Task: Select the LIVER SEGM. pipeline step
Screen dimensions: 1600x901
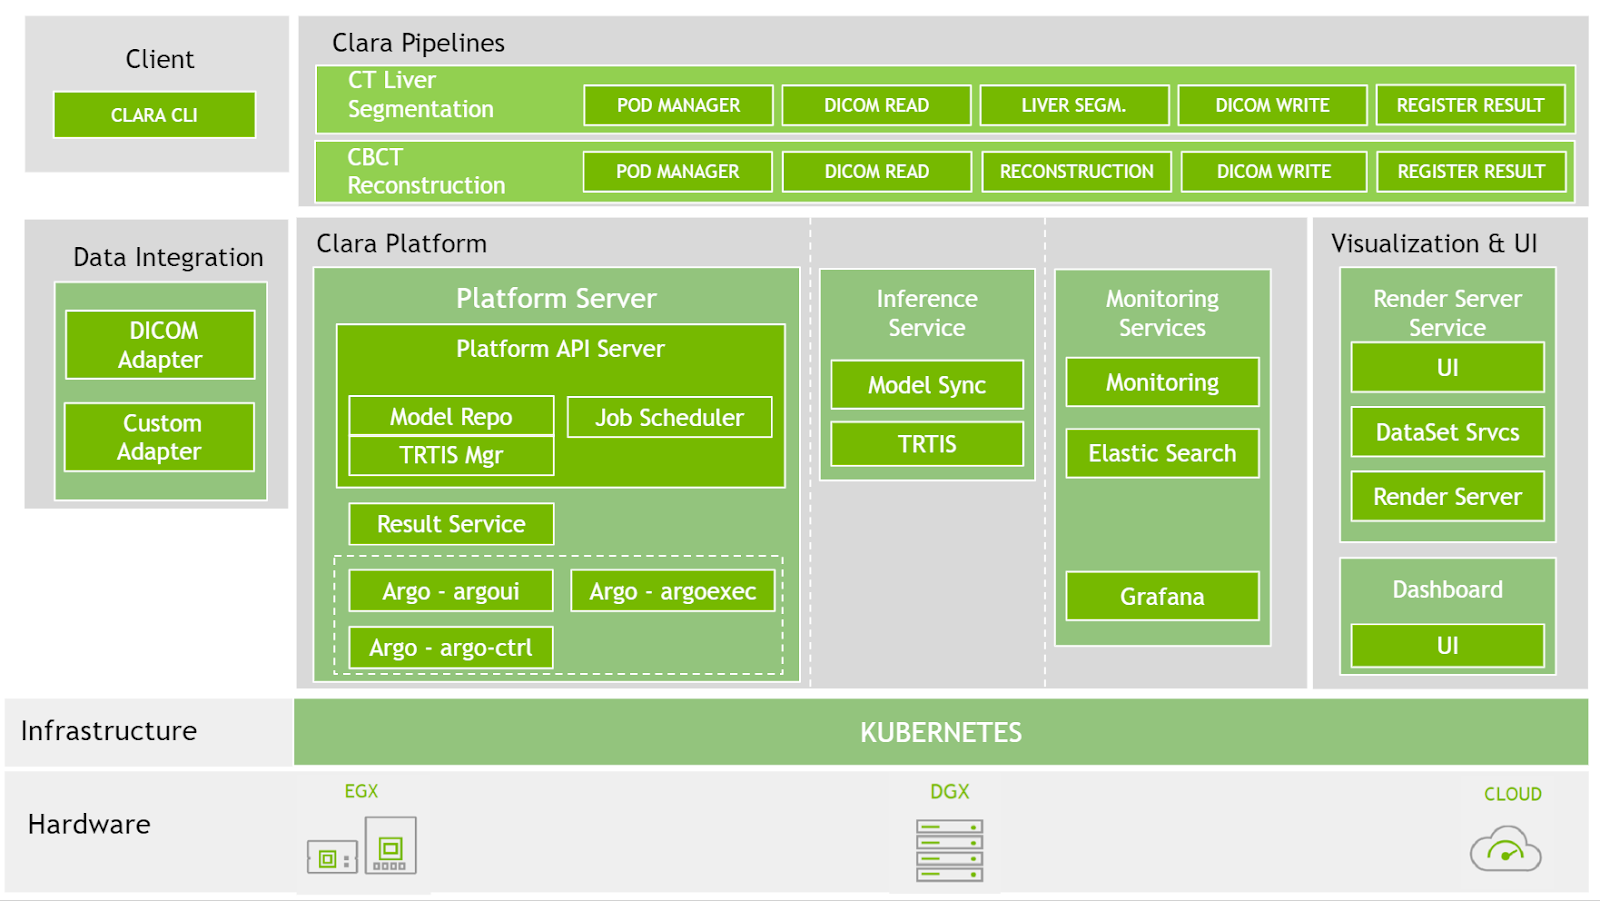Action: pyautogui.click(x=1074, y=105)
